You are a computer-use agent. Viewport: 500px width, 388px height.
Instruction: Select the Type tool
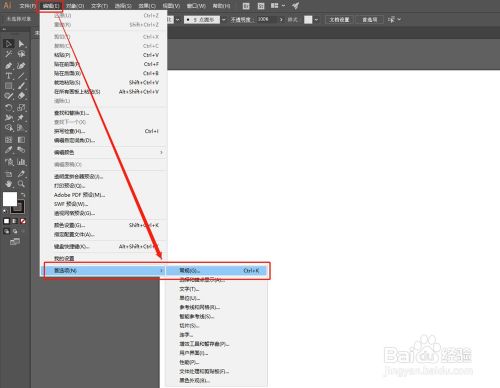[x=9, y=76]
